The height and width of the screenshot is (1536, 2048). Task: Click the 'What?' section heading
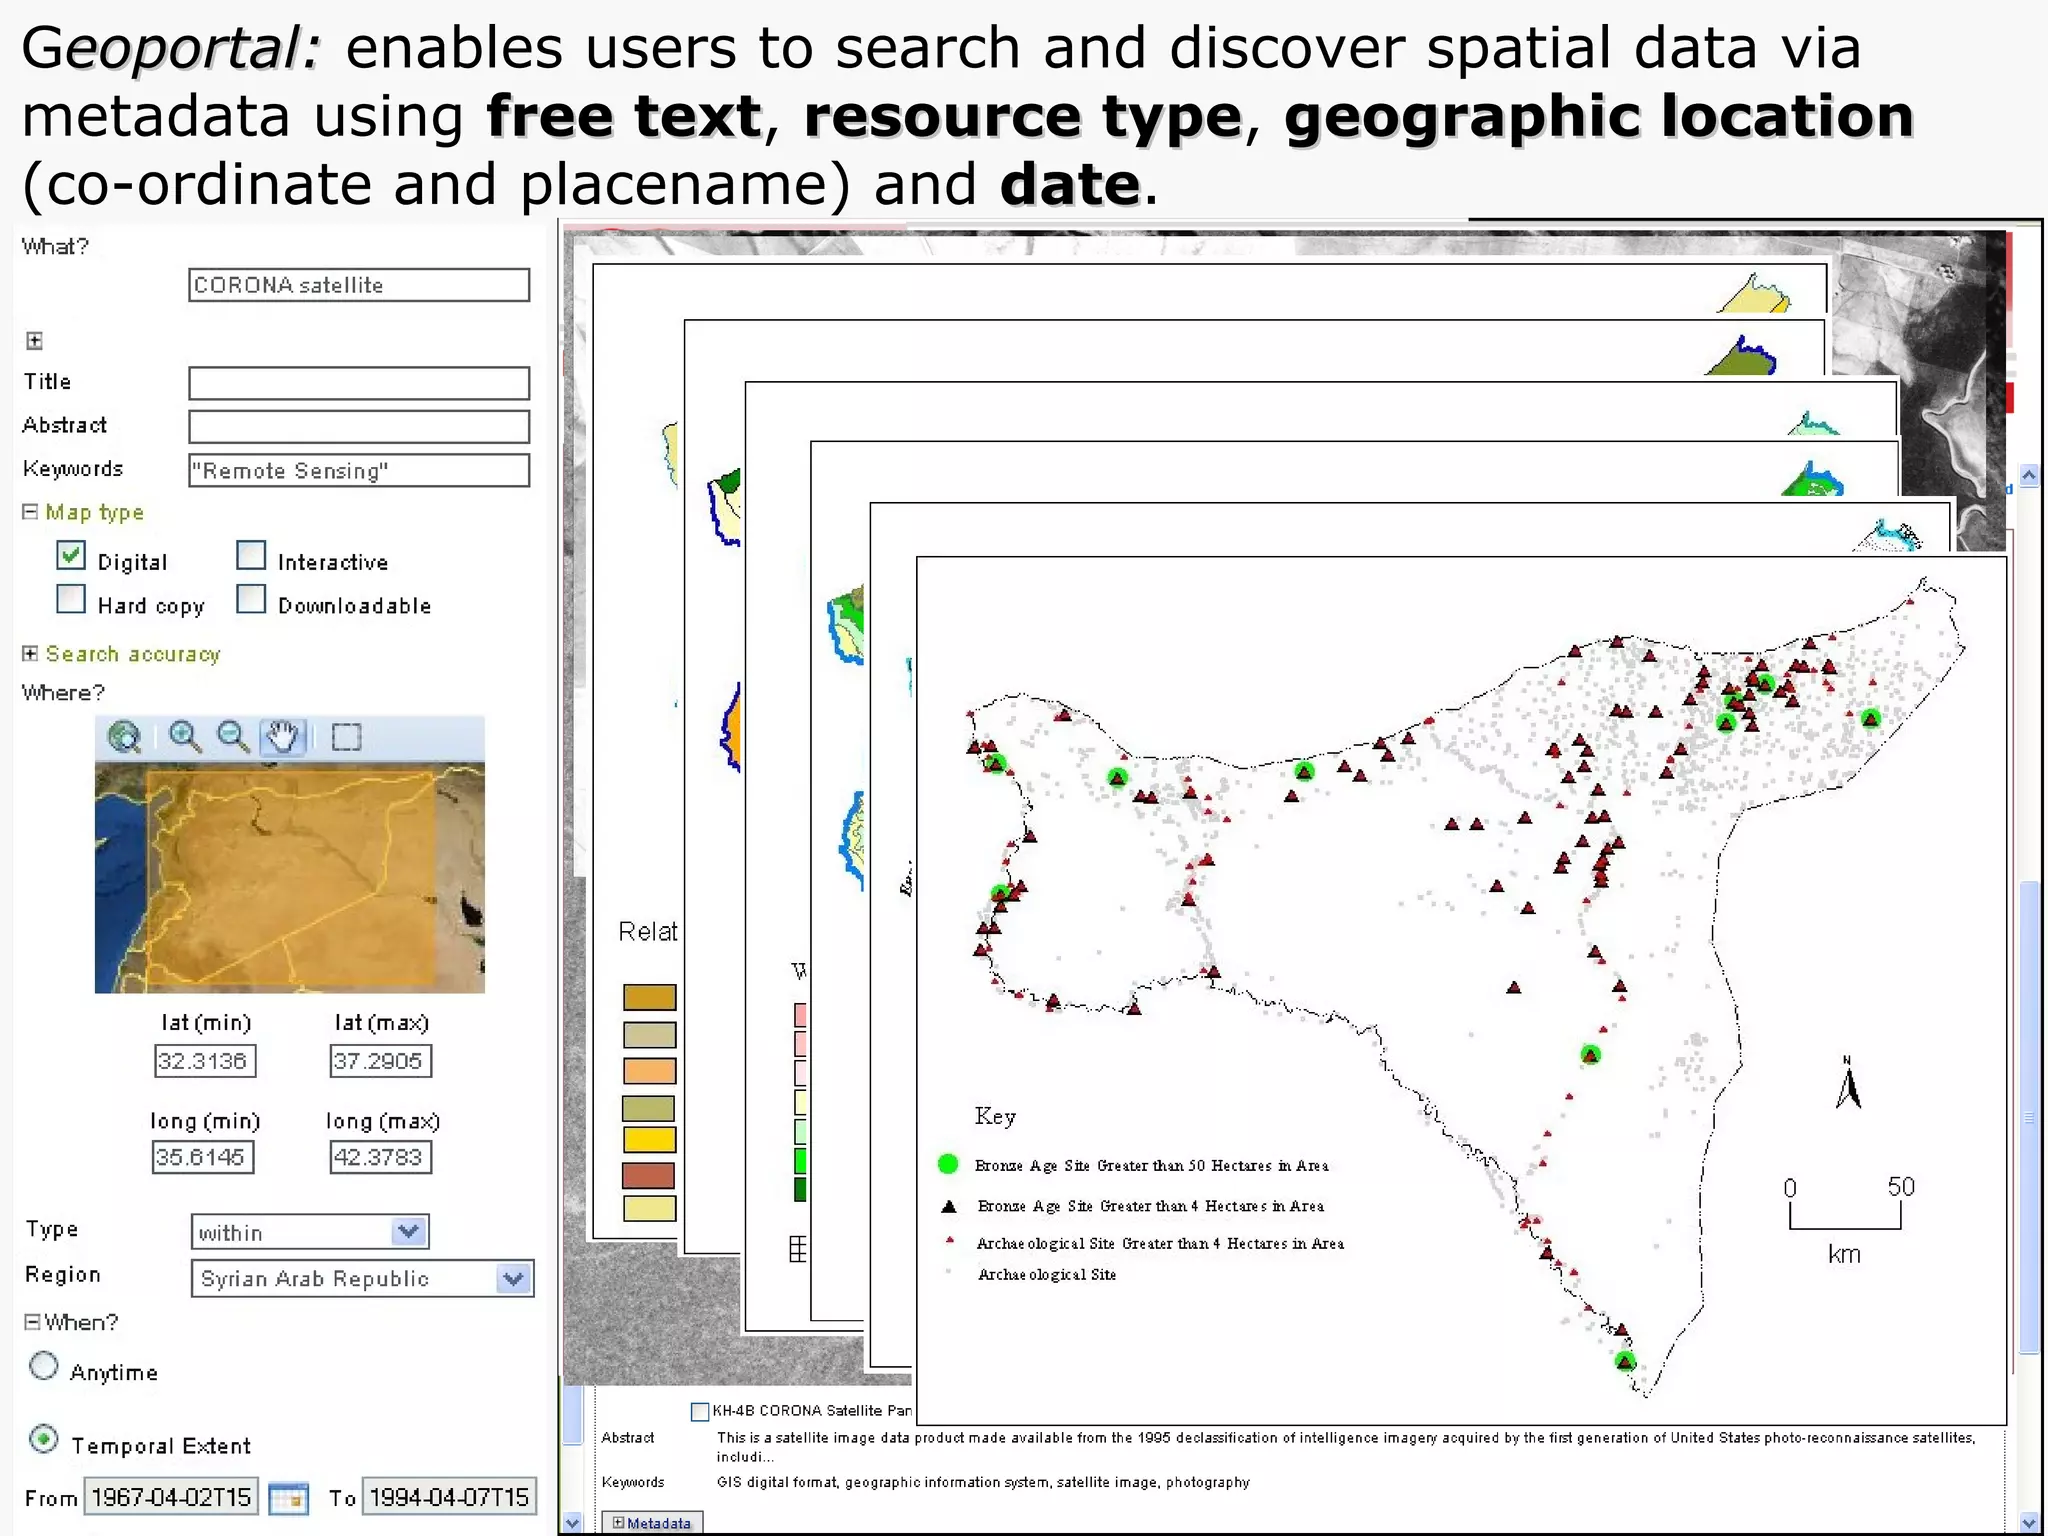[55, 247]
